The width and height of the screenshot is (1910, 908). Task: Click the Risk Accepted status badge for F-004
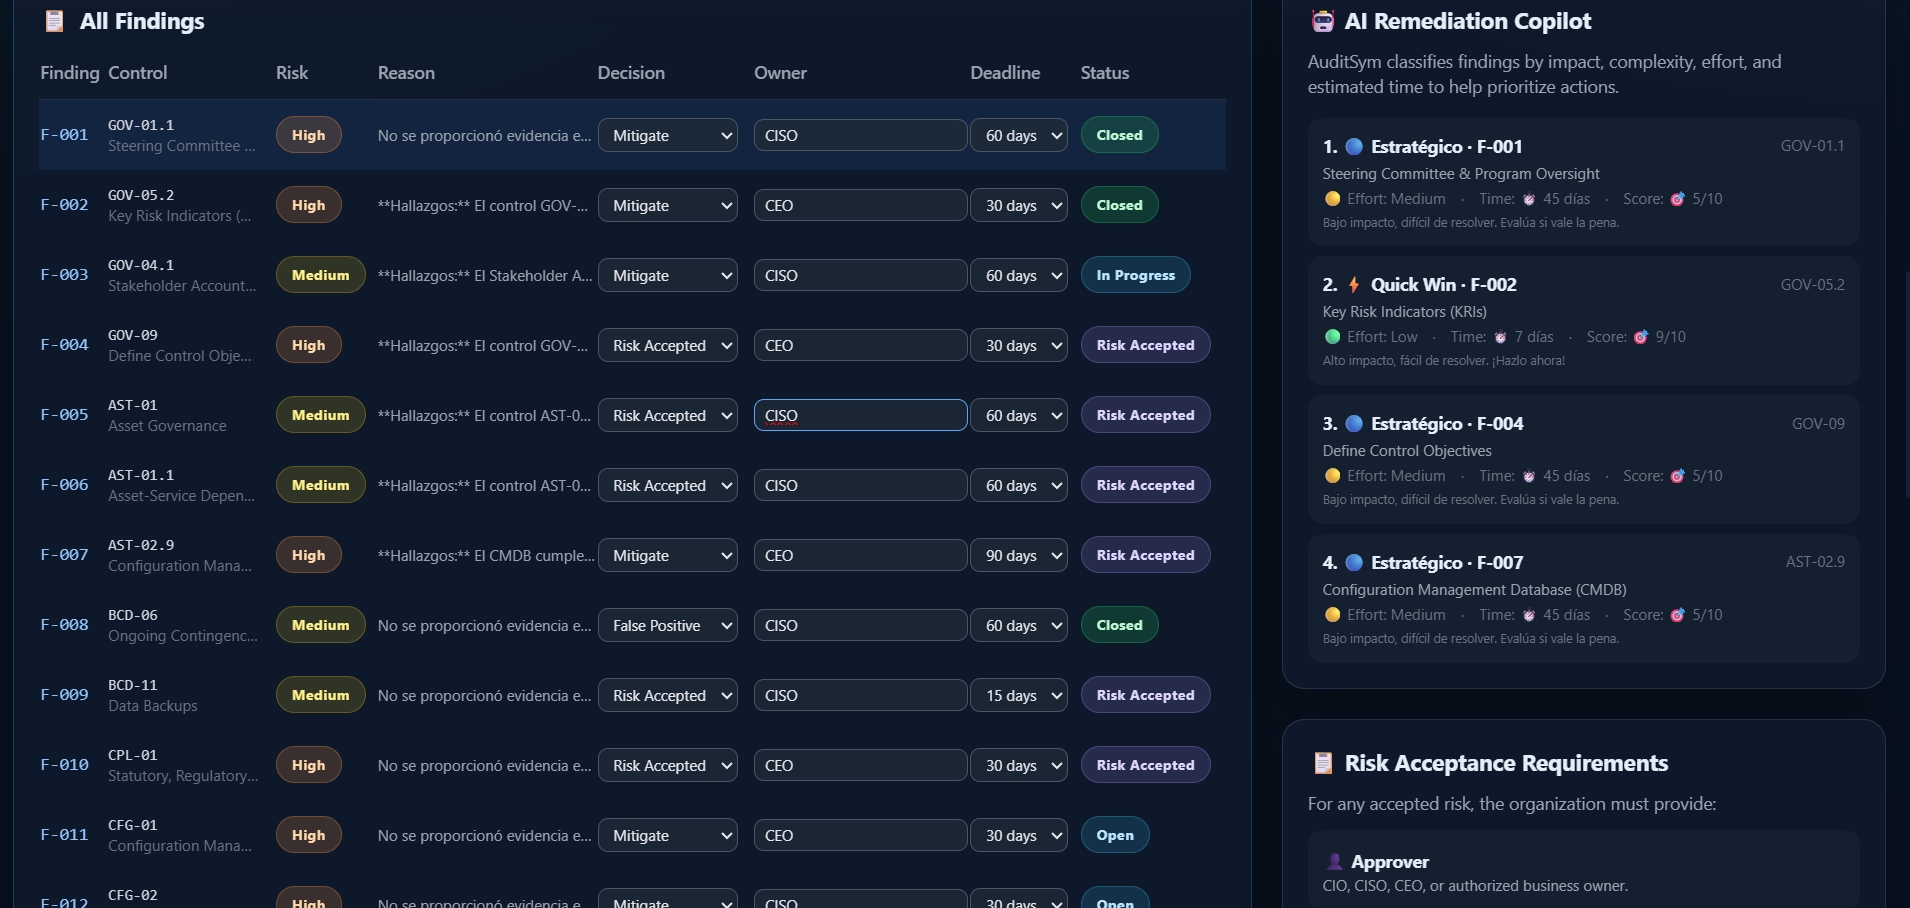pos(1145,345)
